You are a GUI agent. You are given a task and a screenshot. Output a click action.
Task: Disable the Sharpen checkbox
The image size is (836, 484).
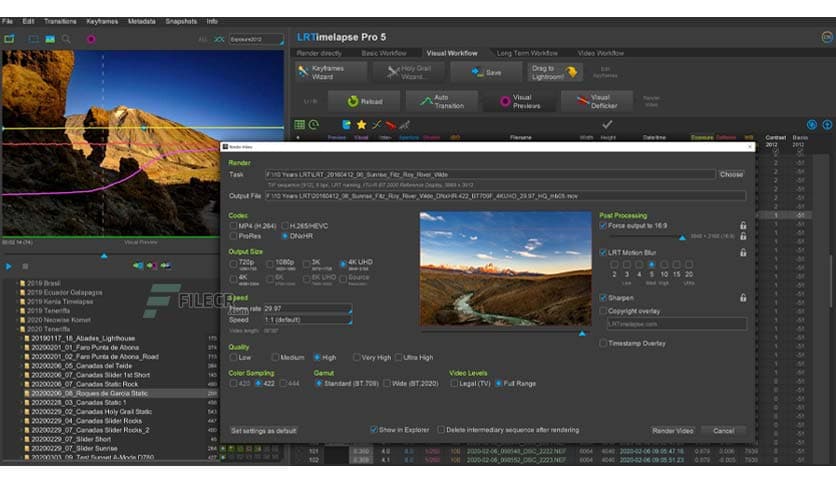[x=603, y=298]
